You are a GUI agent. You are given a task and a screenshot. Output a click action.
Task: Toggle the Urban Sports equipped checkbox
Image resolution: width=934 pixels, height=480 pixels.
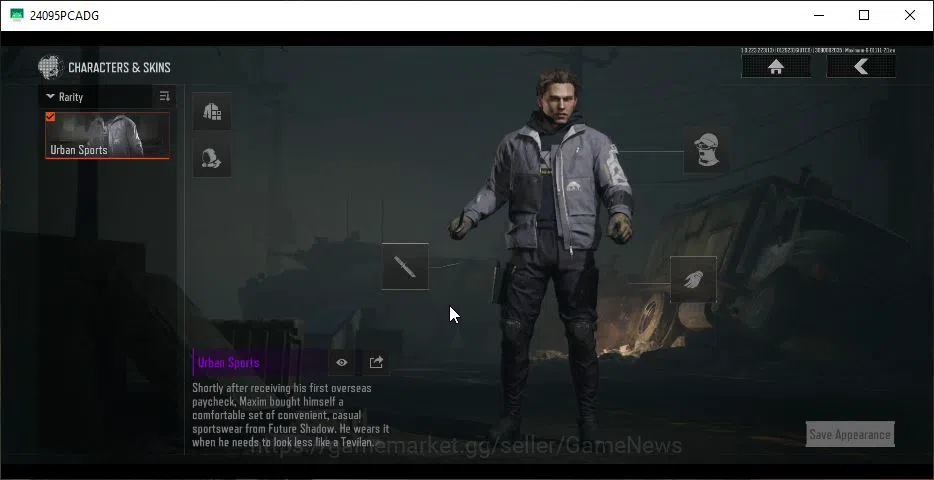click(x=51, y=117)
